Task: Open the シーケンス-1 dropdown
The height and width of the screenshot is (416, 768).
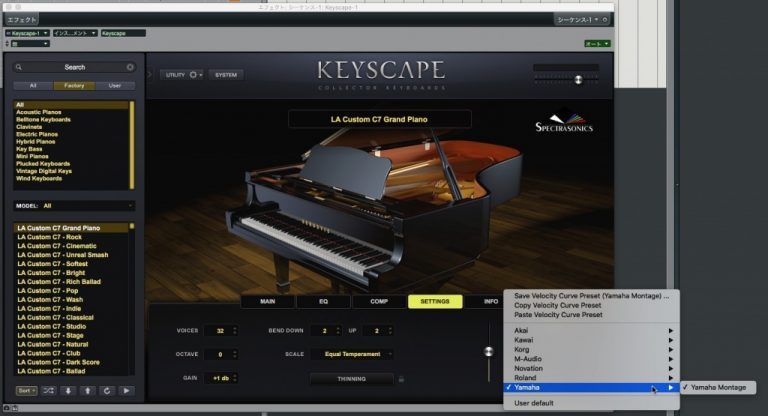Action: click(578, 20)
